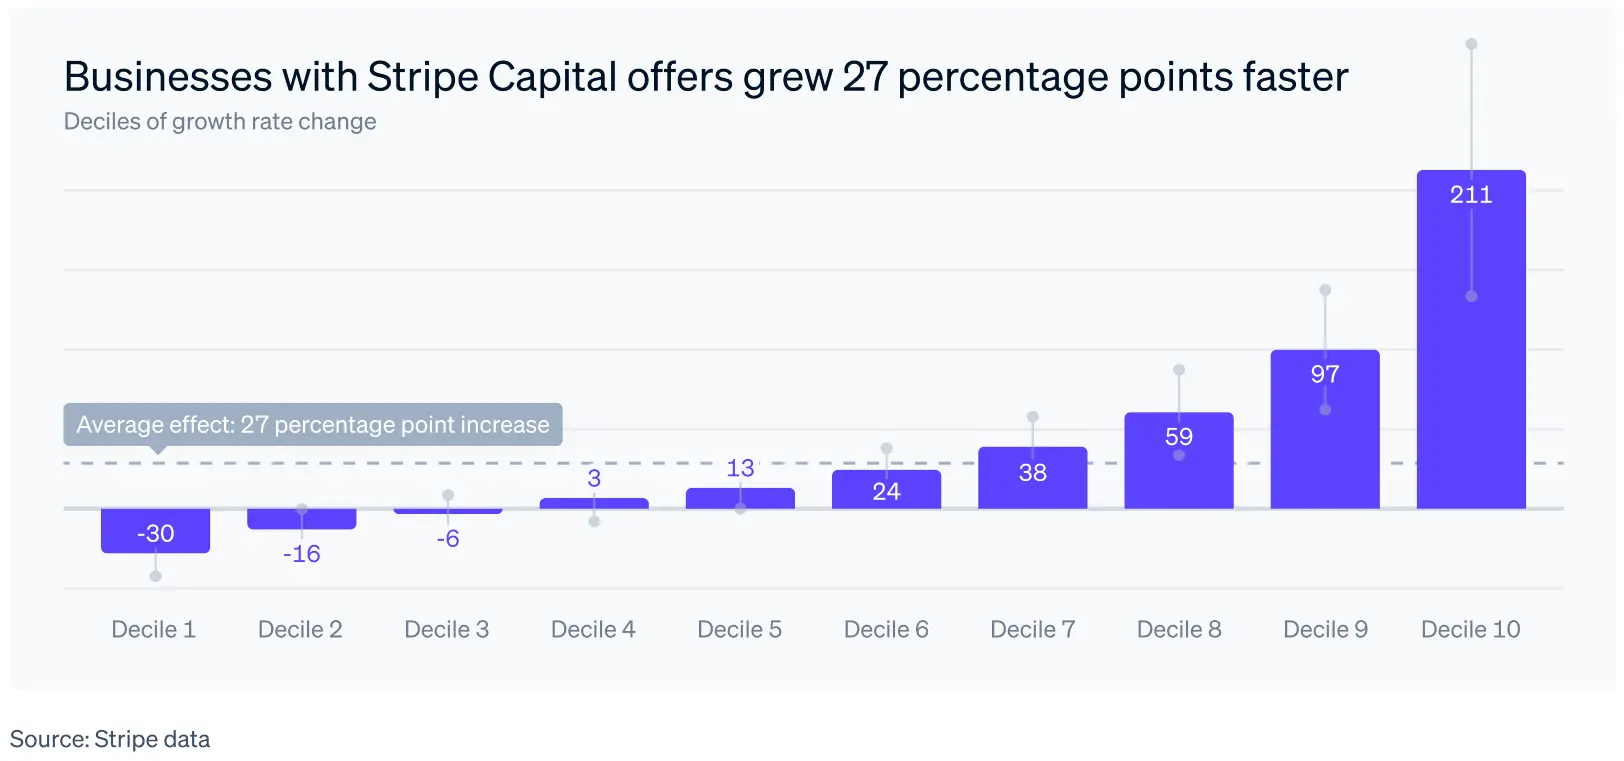The height and width of the screenshot is (761, 1624).
Task: Click the 'Deciles of growth rate change' subtitle
Action: pos(220,122)
